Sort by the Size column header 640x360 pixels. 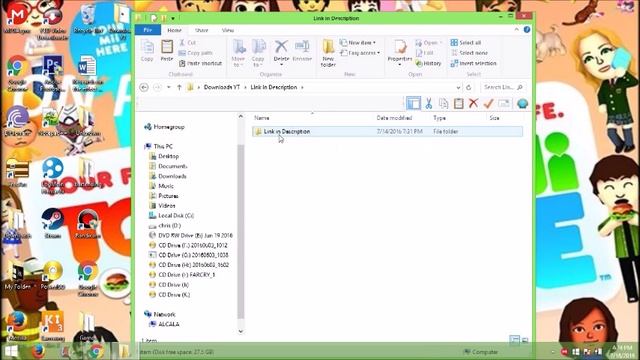tap(494, 118)
